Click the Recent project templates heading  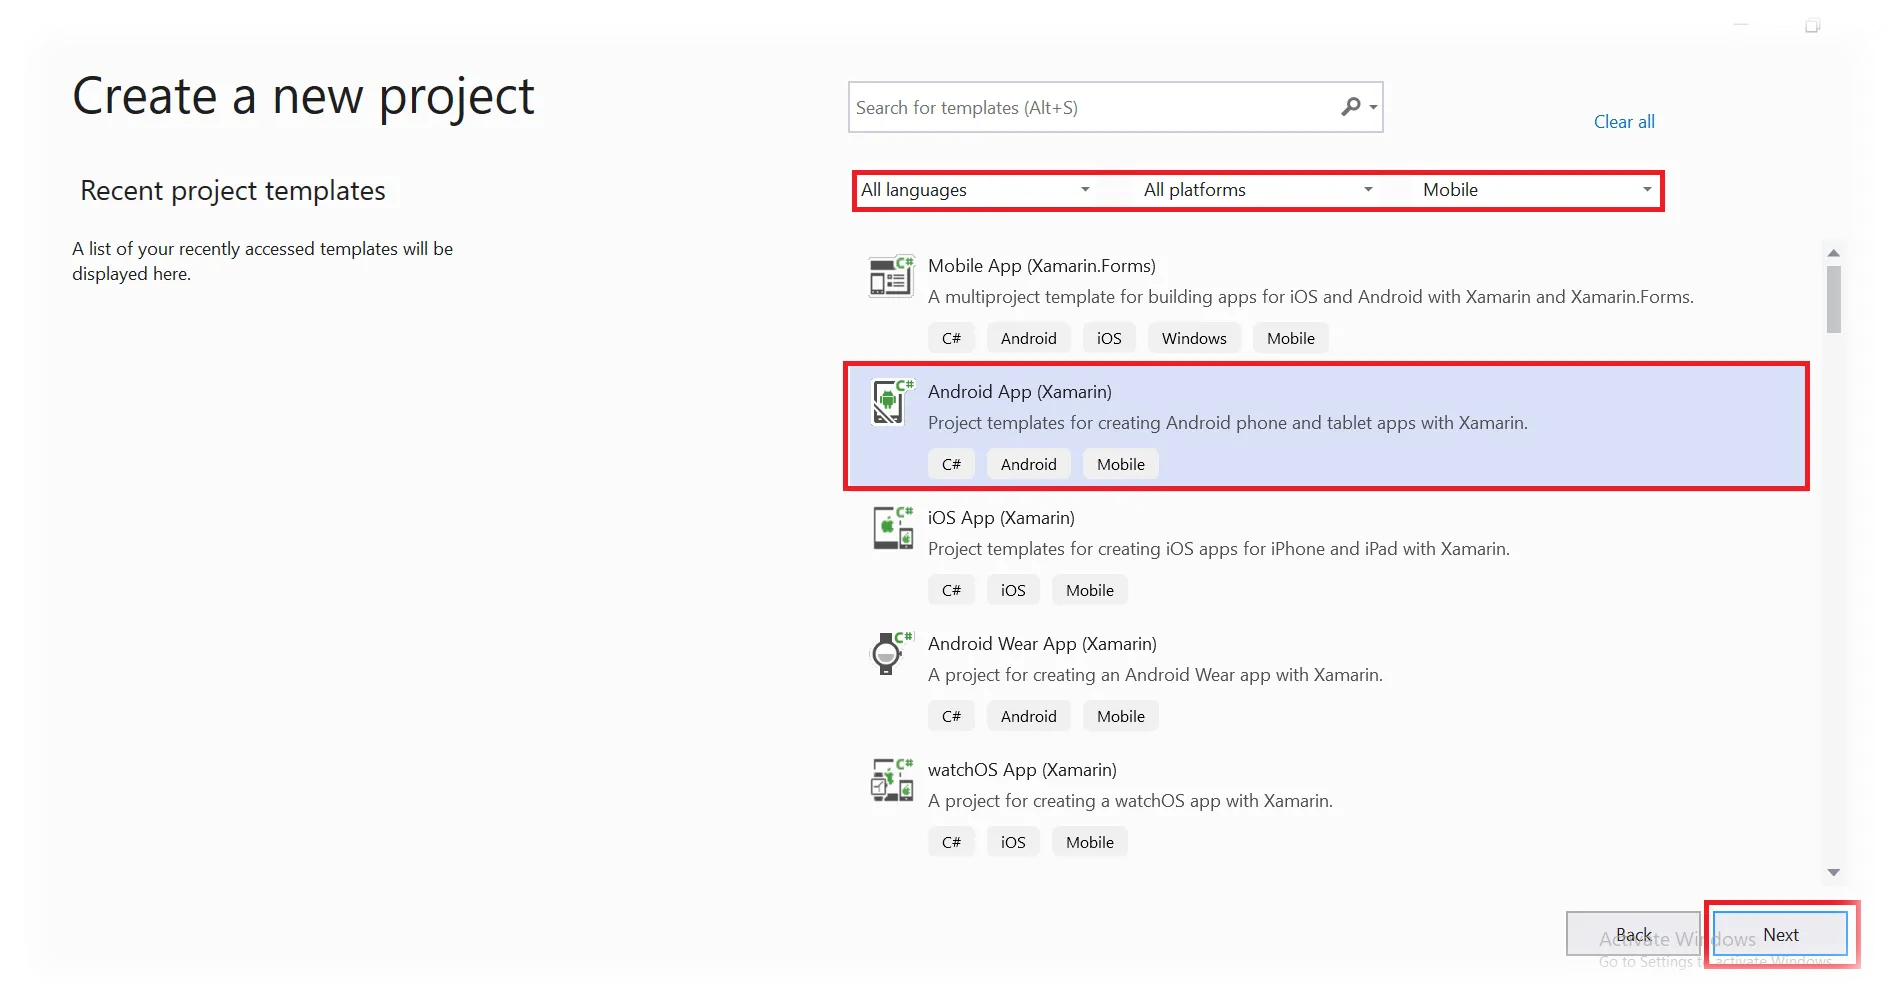(232, 191)
